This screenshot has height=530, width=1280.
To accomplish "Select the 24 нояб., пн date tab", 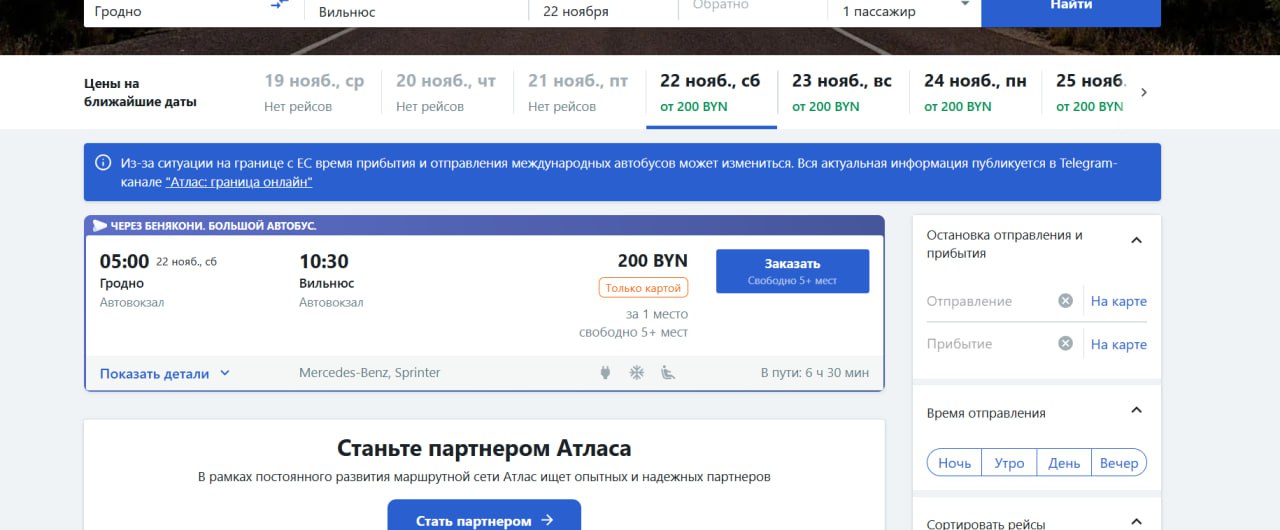I will click(x=974, y=92).
